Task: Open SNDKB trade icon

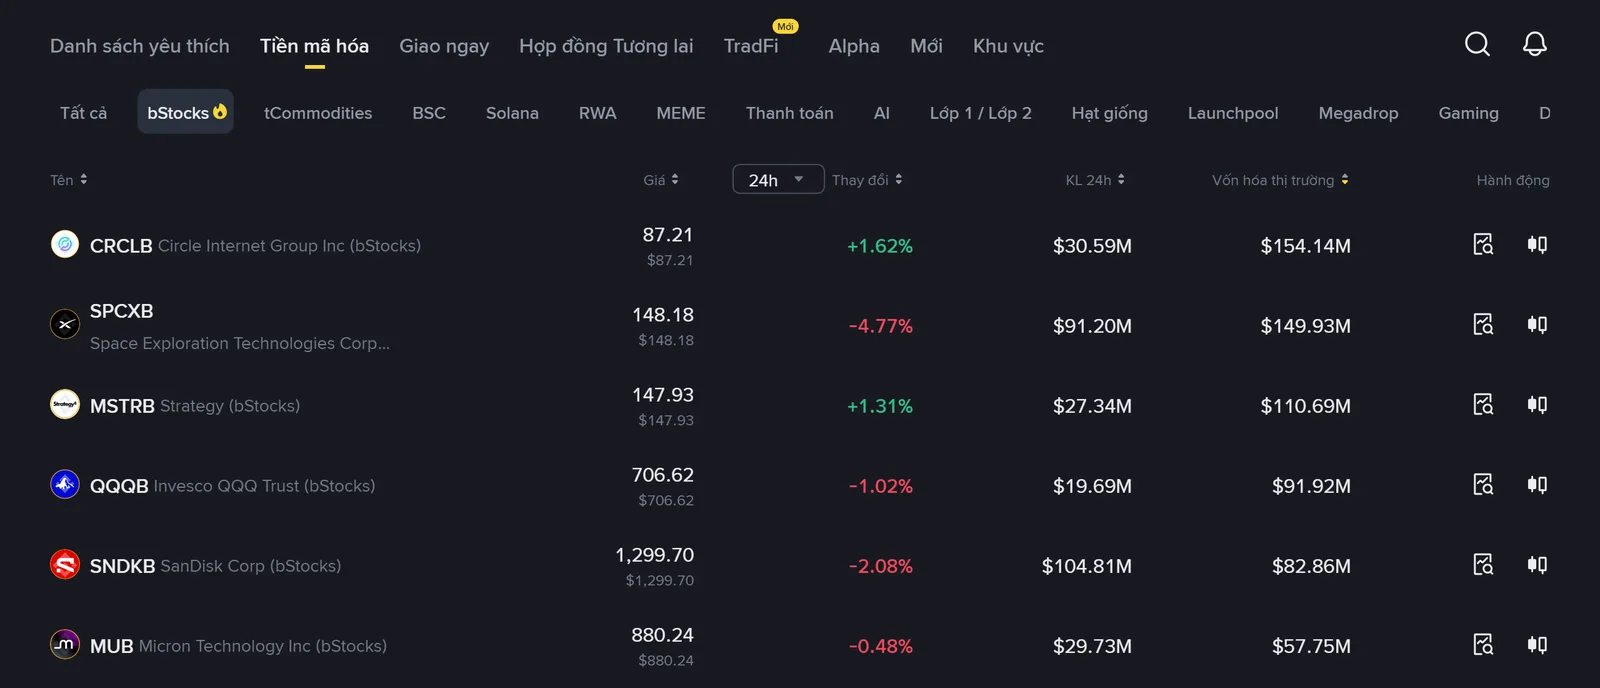Action: click(1537, 565)
